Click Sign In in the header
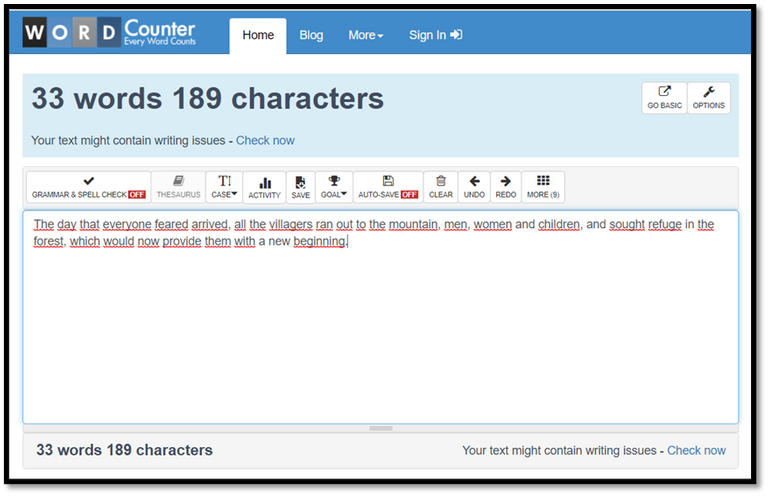The width and height of the screenshot is (768, 496). 435,35
